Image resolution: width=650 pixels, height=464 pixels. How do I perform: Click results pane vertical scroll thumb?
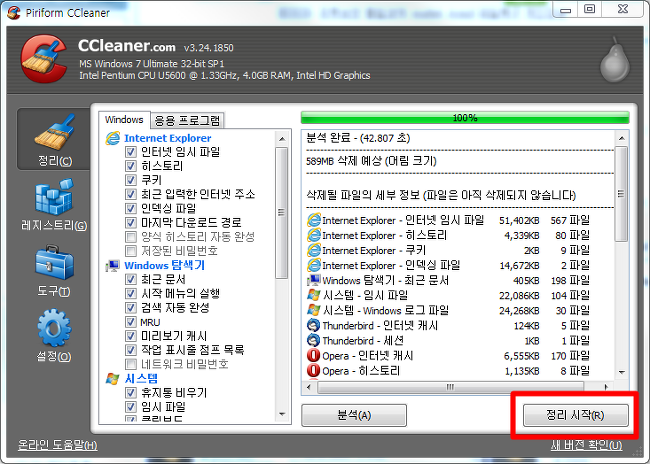point(621,193)
